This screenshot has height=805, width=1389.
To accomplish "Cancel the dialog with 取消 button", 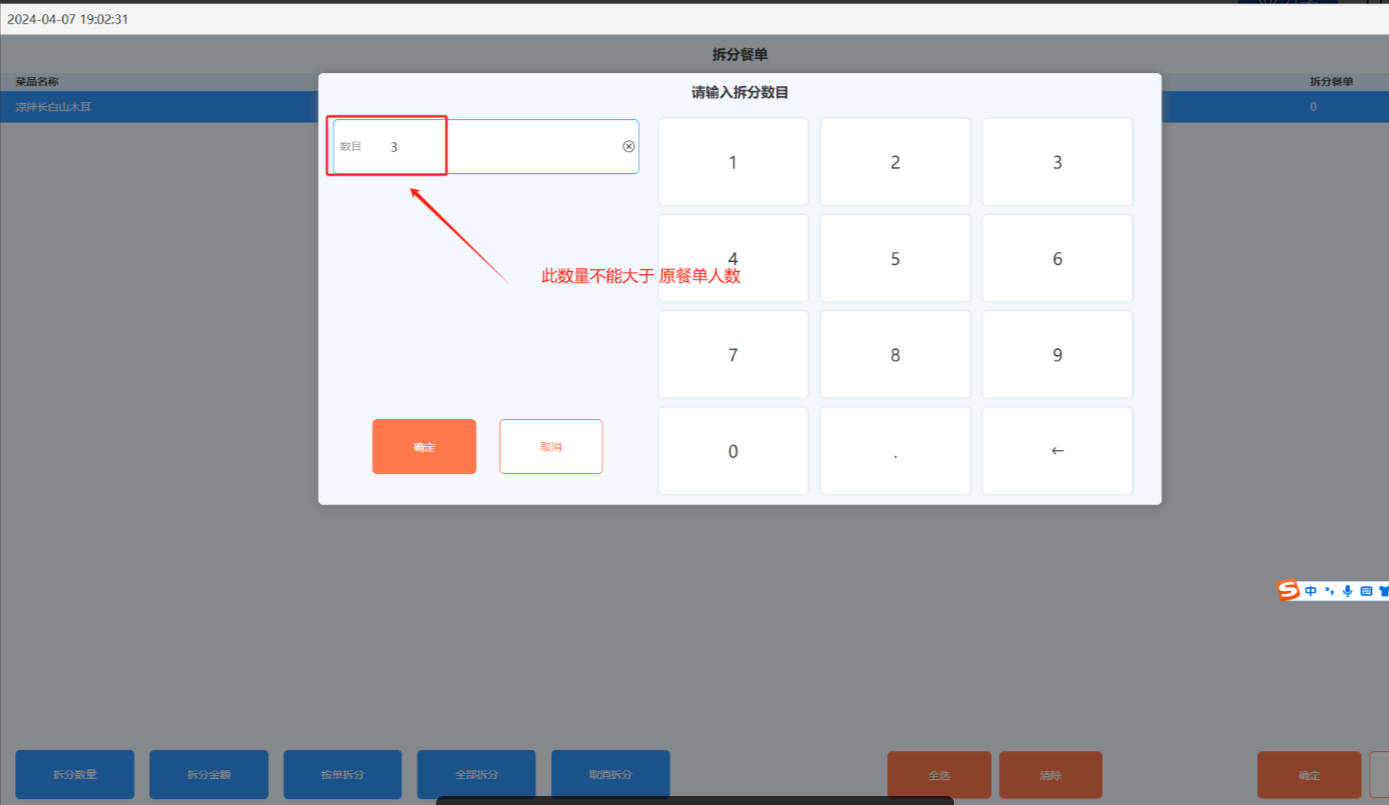I will pyautogui.click(x=551, y=446).
